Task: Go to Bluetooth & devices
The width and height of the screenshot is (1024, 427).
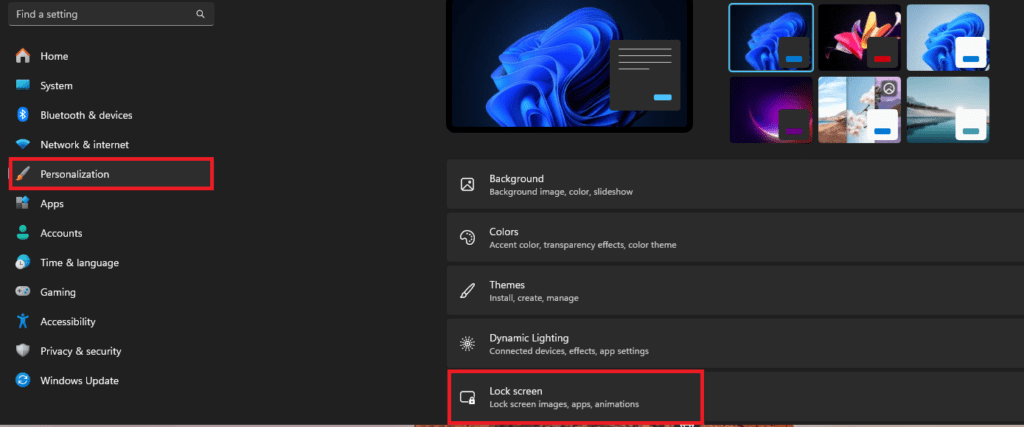Action: (111, 115)
